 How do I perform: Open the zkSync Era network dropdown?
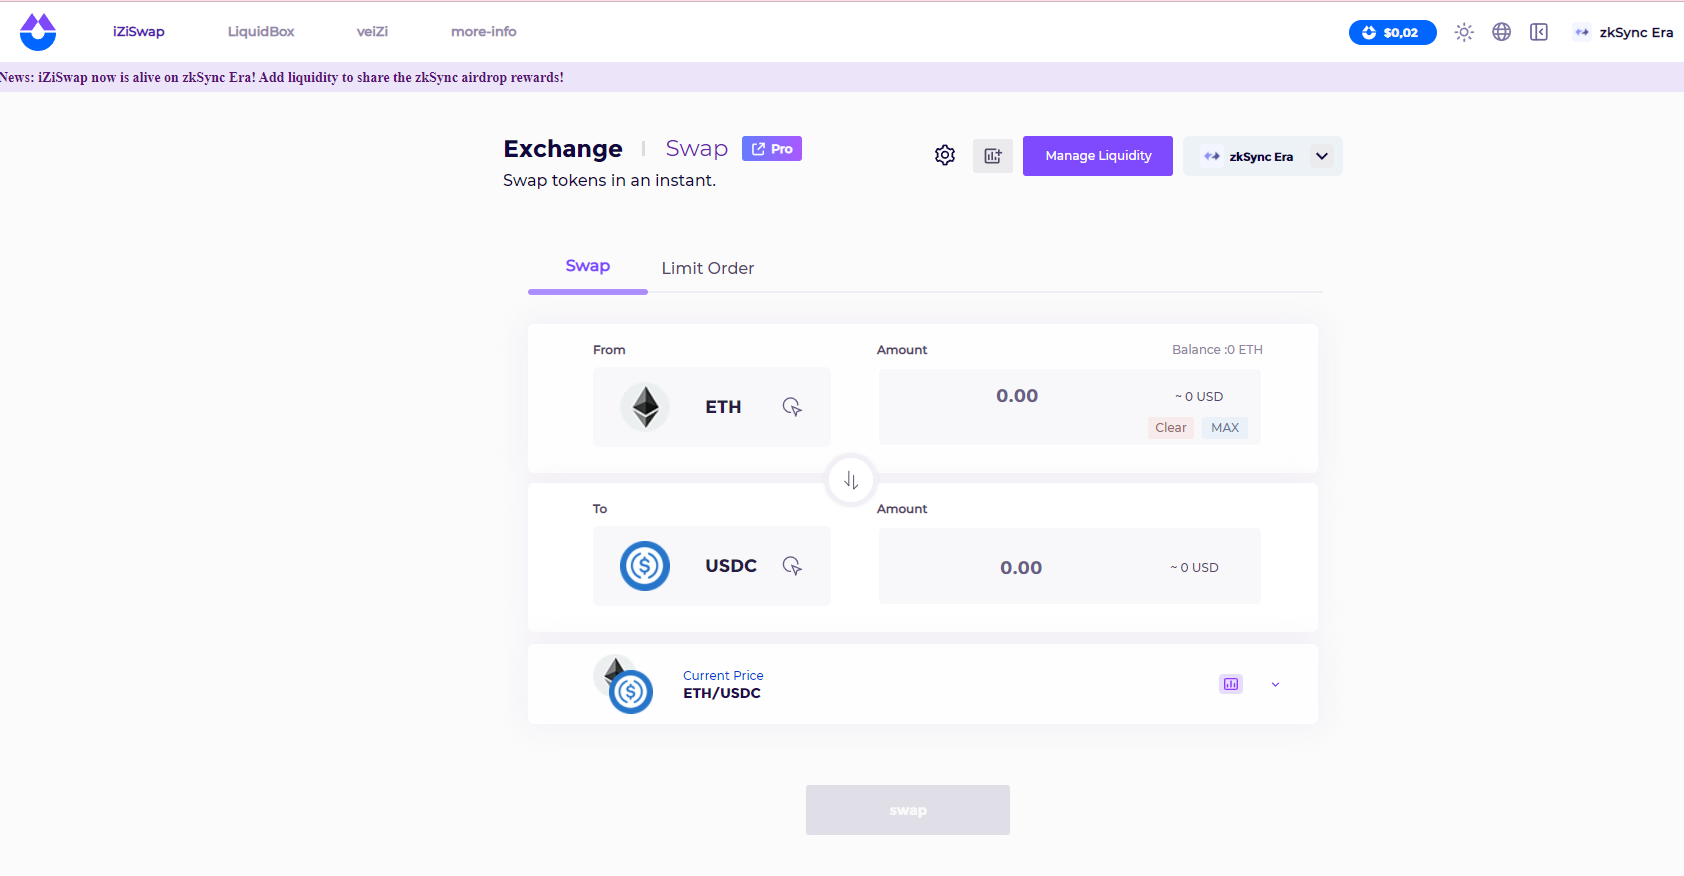[1263, 156]
